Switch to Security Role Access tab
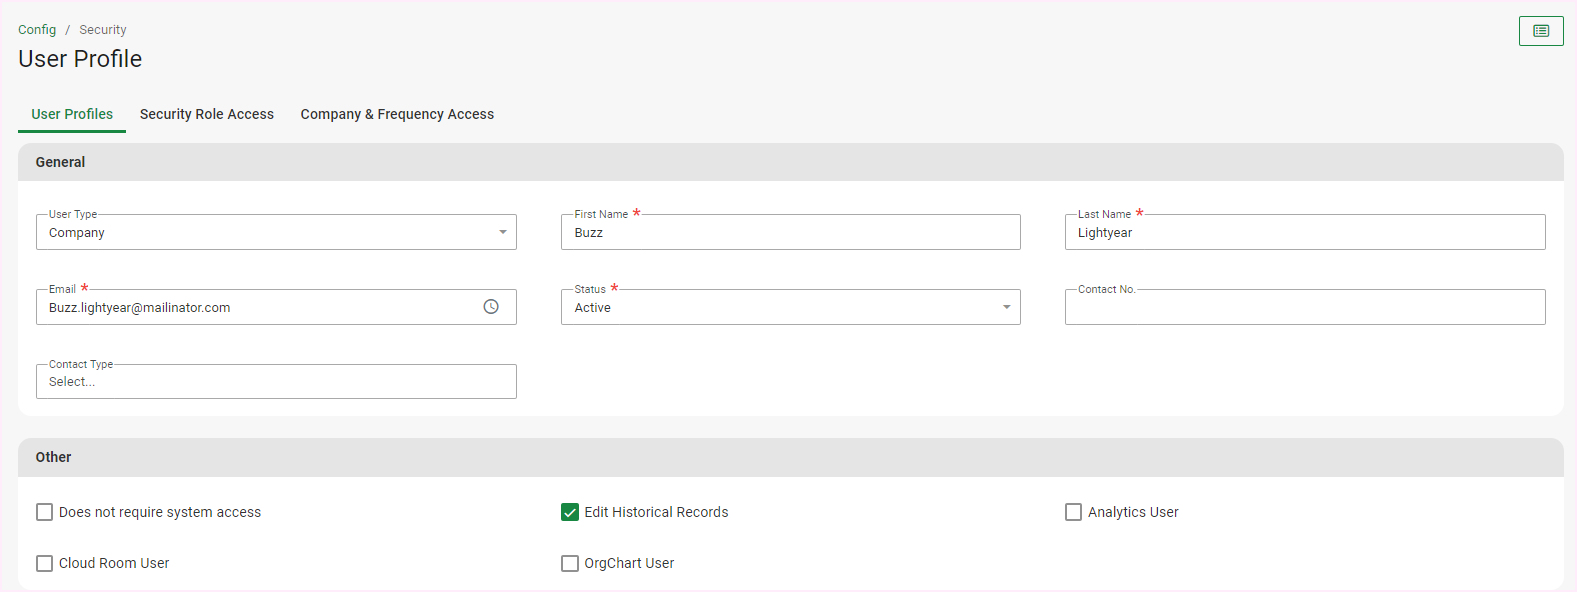The image size is (1577, 592). pyautogui.click(x=207, y=114)
